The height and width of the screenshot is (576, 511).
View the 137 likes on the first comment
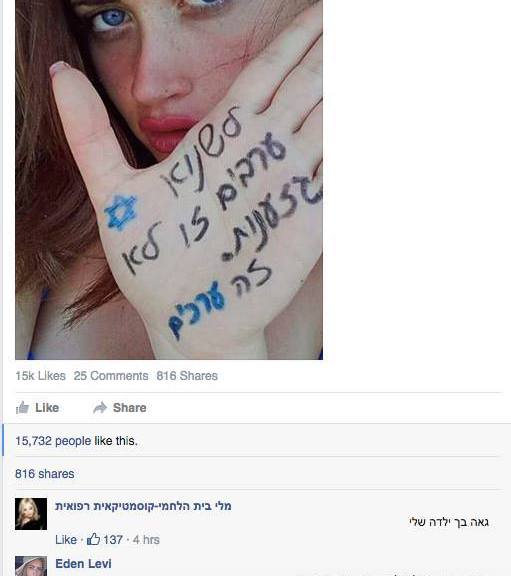(x=113, y=540)
